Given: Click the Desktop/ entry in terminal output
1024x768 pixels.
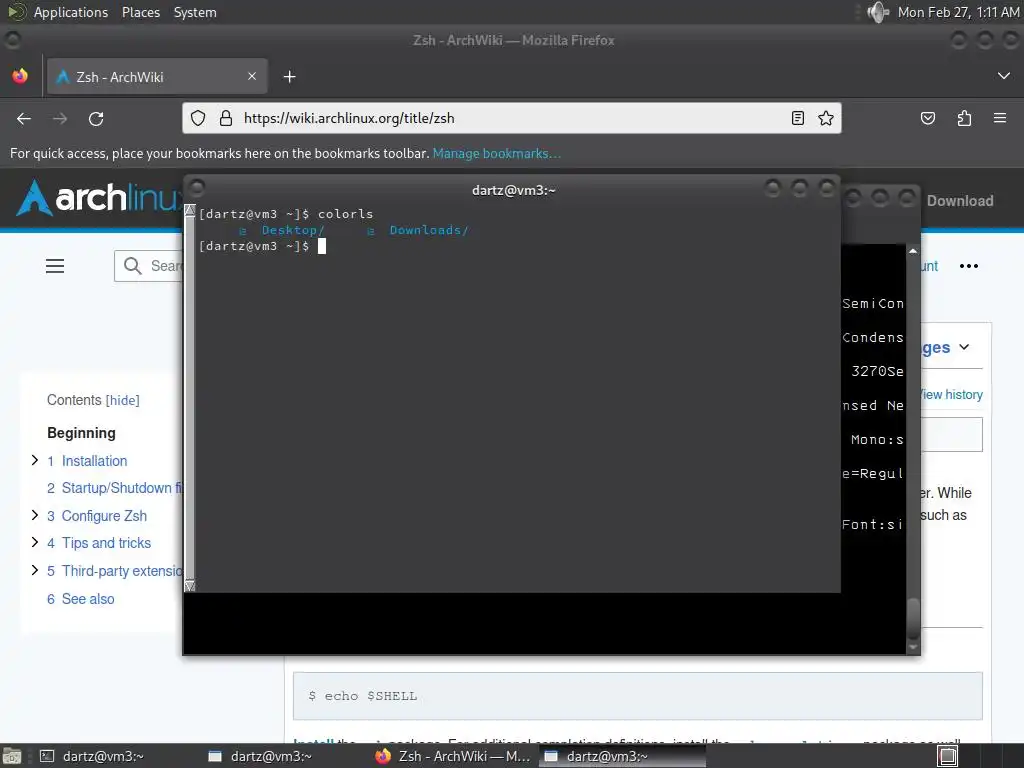Looking at the screenshot, I should point(293,230).
